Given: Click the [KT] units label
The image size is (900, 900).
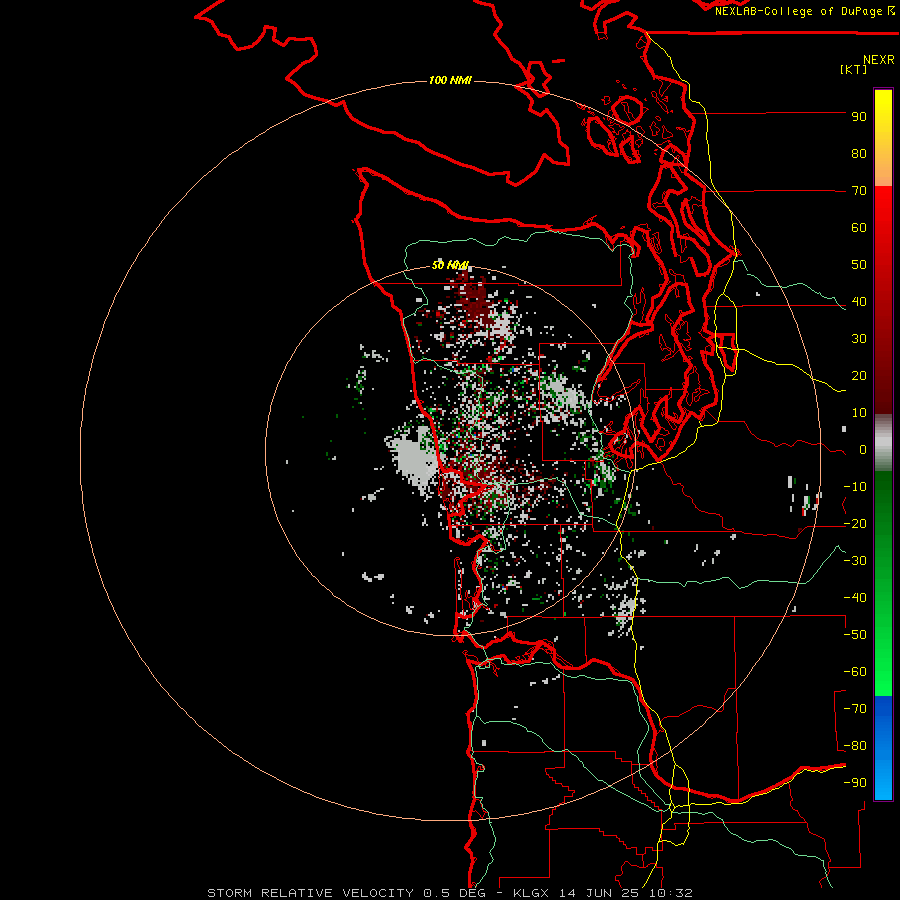Looking at the screenshot, I should pos(854,69).
